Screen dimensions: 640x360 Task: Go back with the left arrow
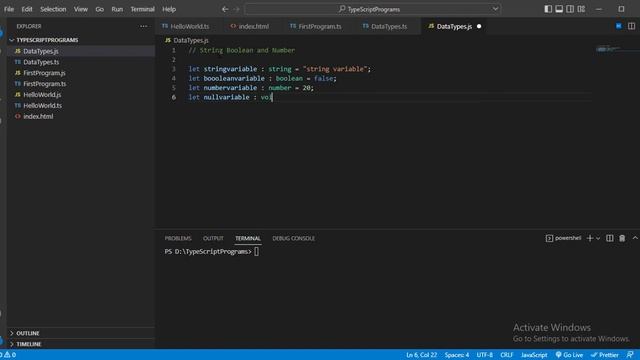[225, 9]
